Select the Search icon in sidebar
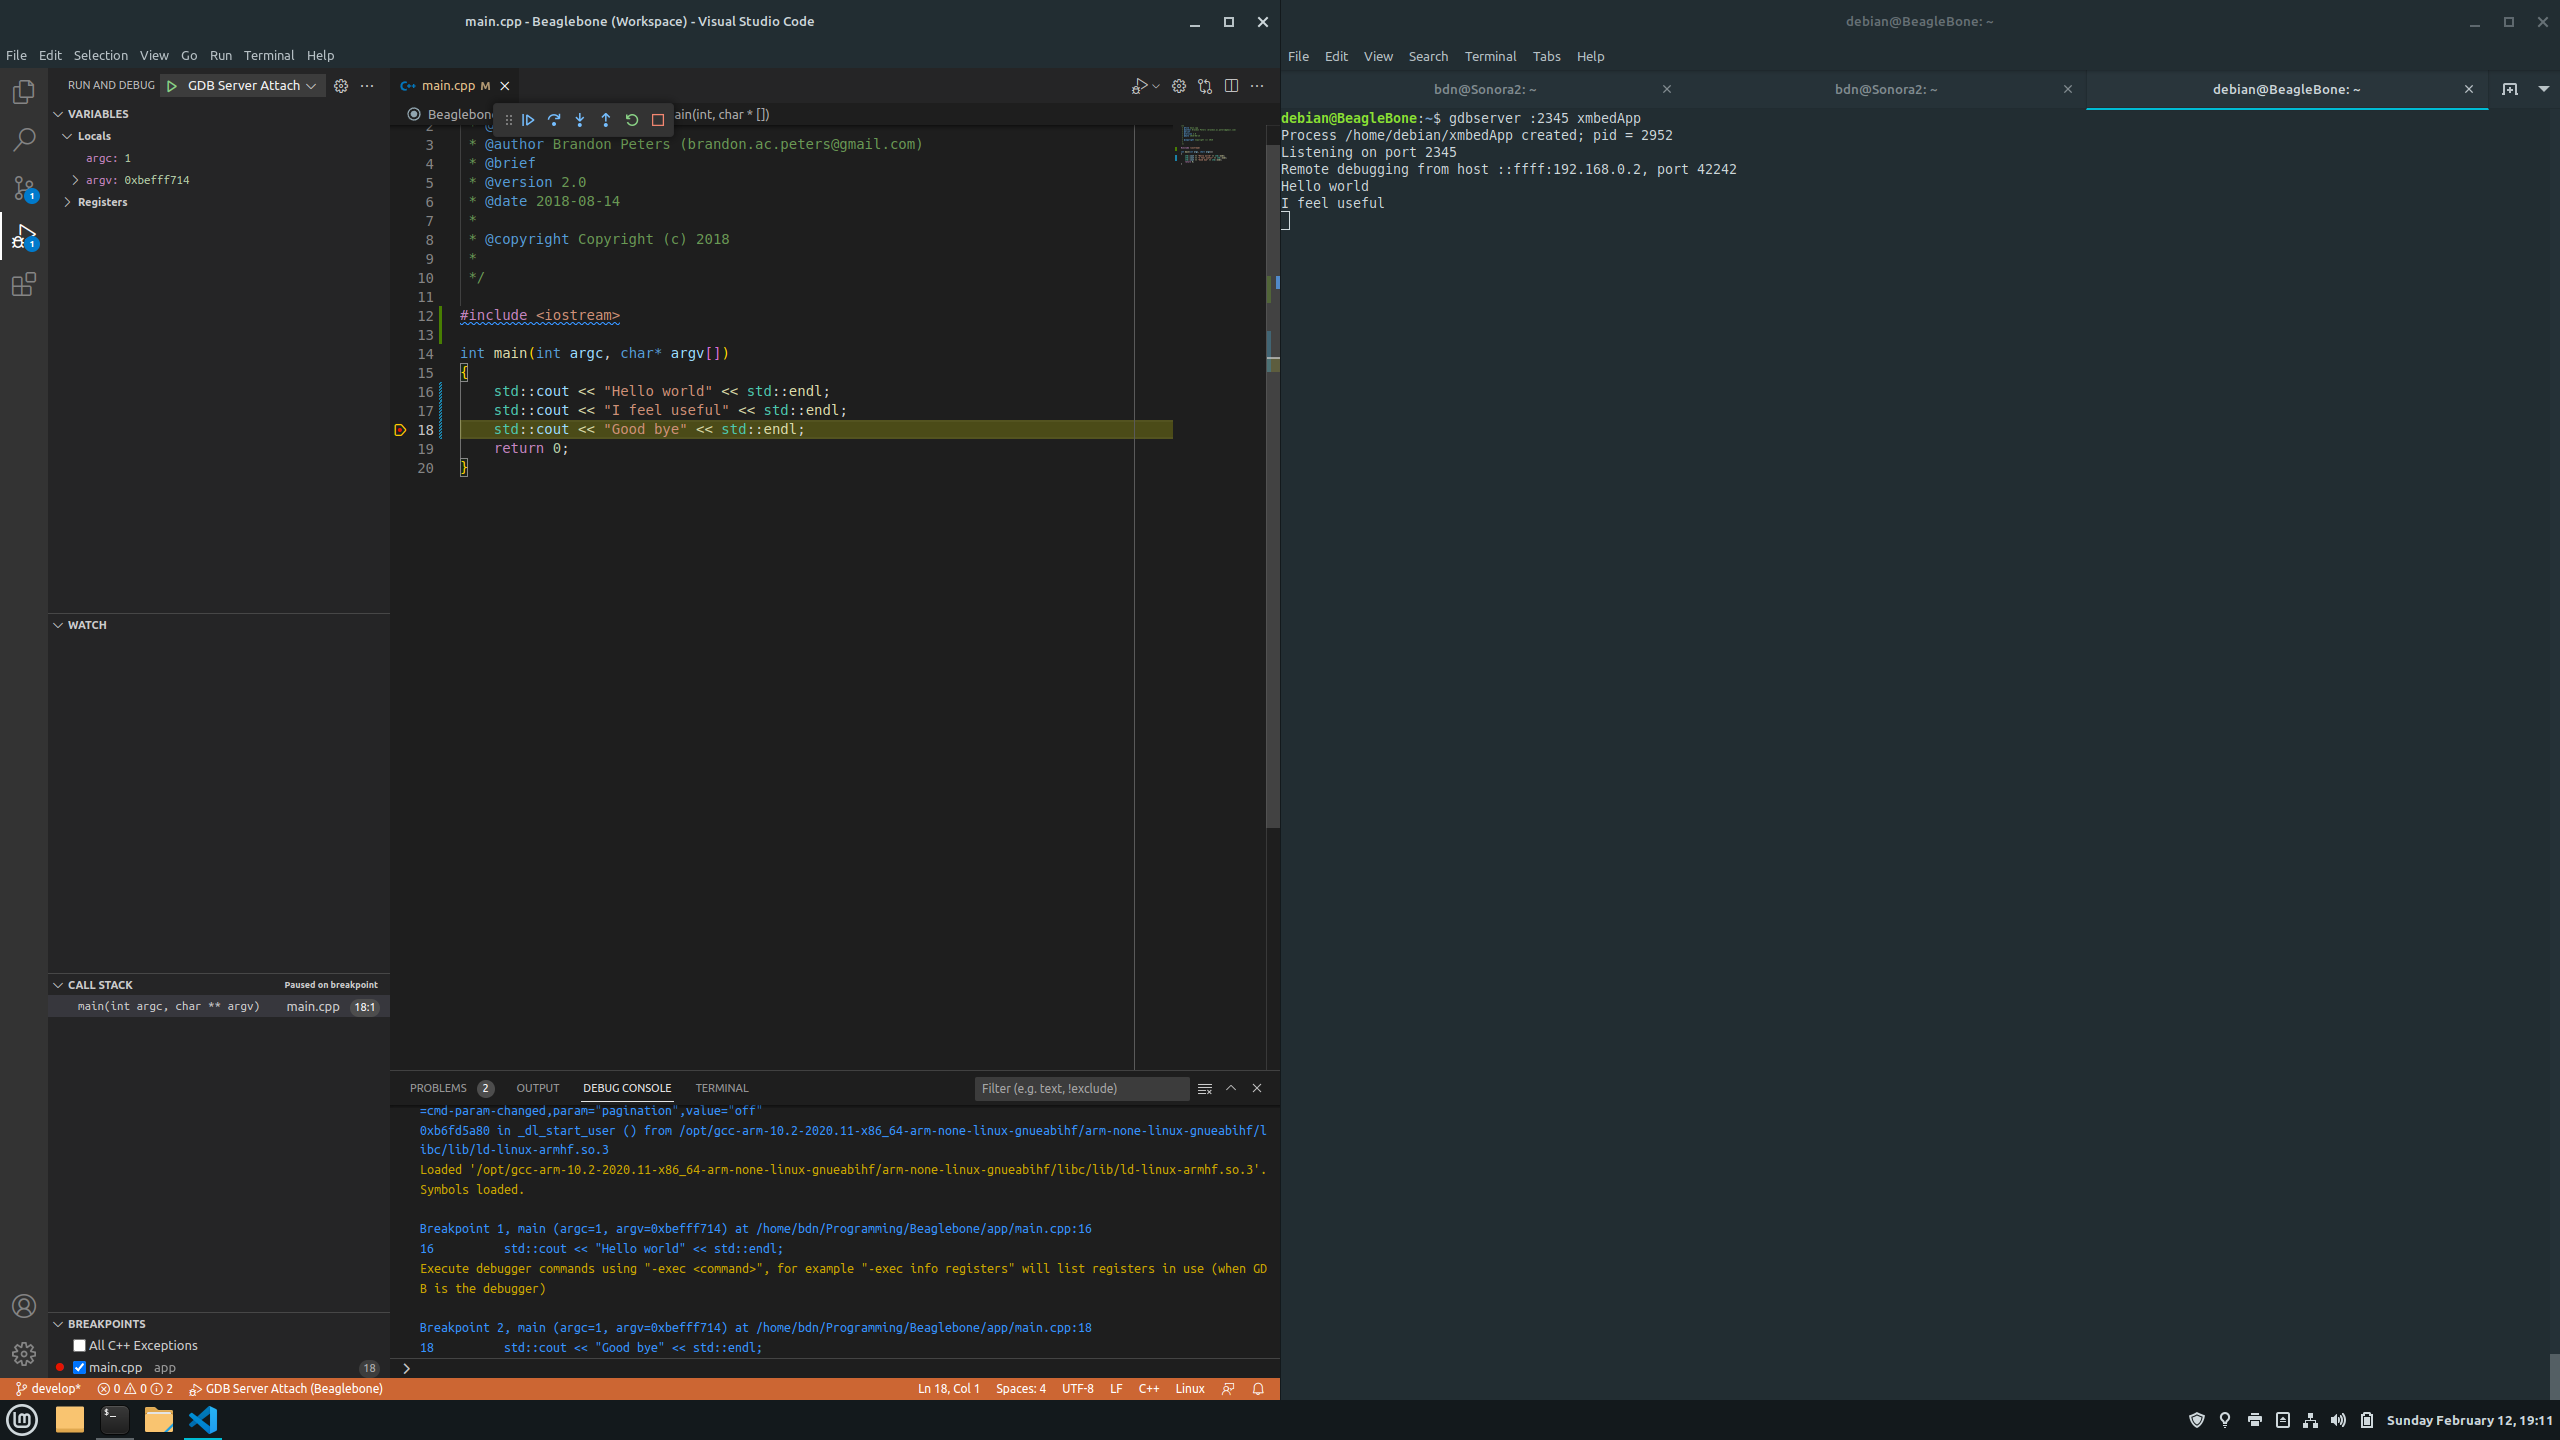The width and height of the screenshot is (2560, 1440). (x=23, y=140)
